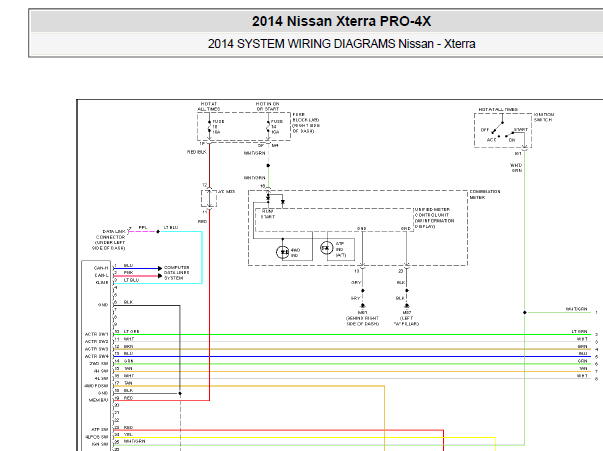Click the 2014 Nissan Xterra PRO-4X title
603x451 pixels.
click(341, 21)
